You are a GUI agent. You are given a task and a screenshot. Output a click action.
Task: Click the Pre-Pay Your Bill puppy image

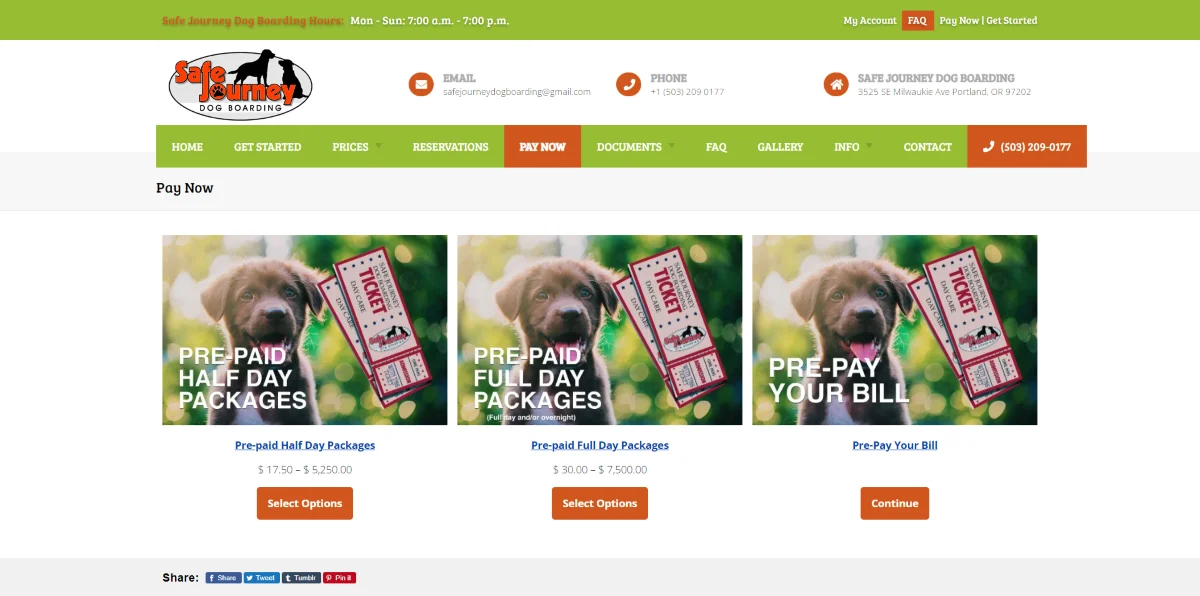(x=895, y=330)
